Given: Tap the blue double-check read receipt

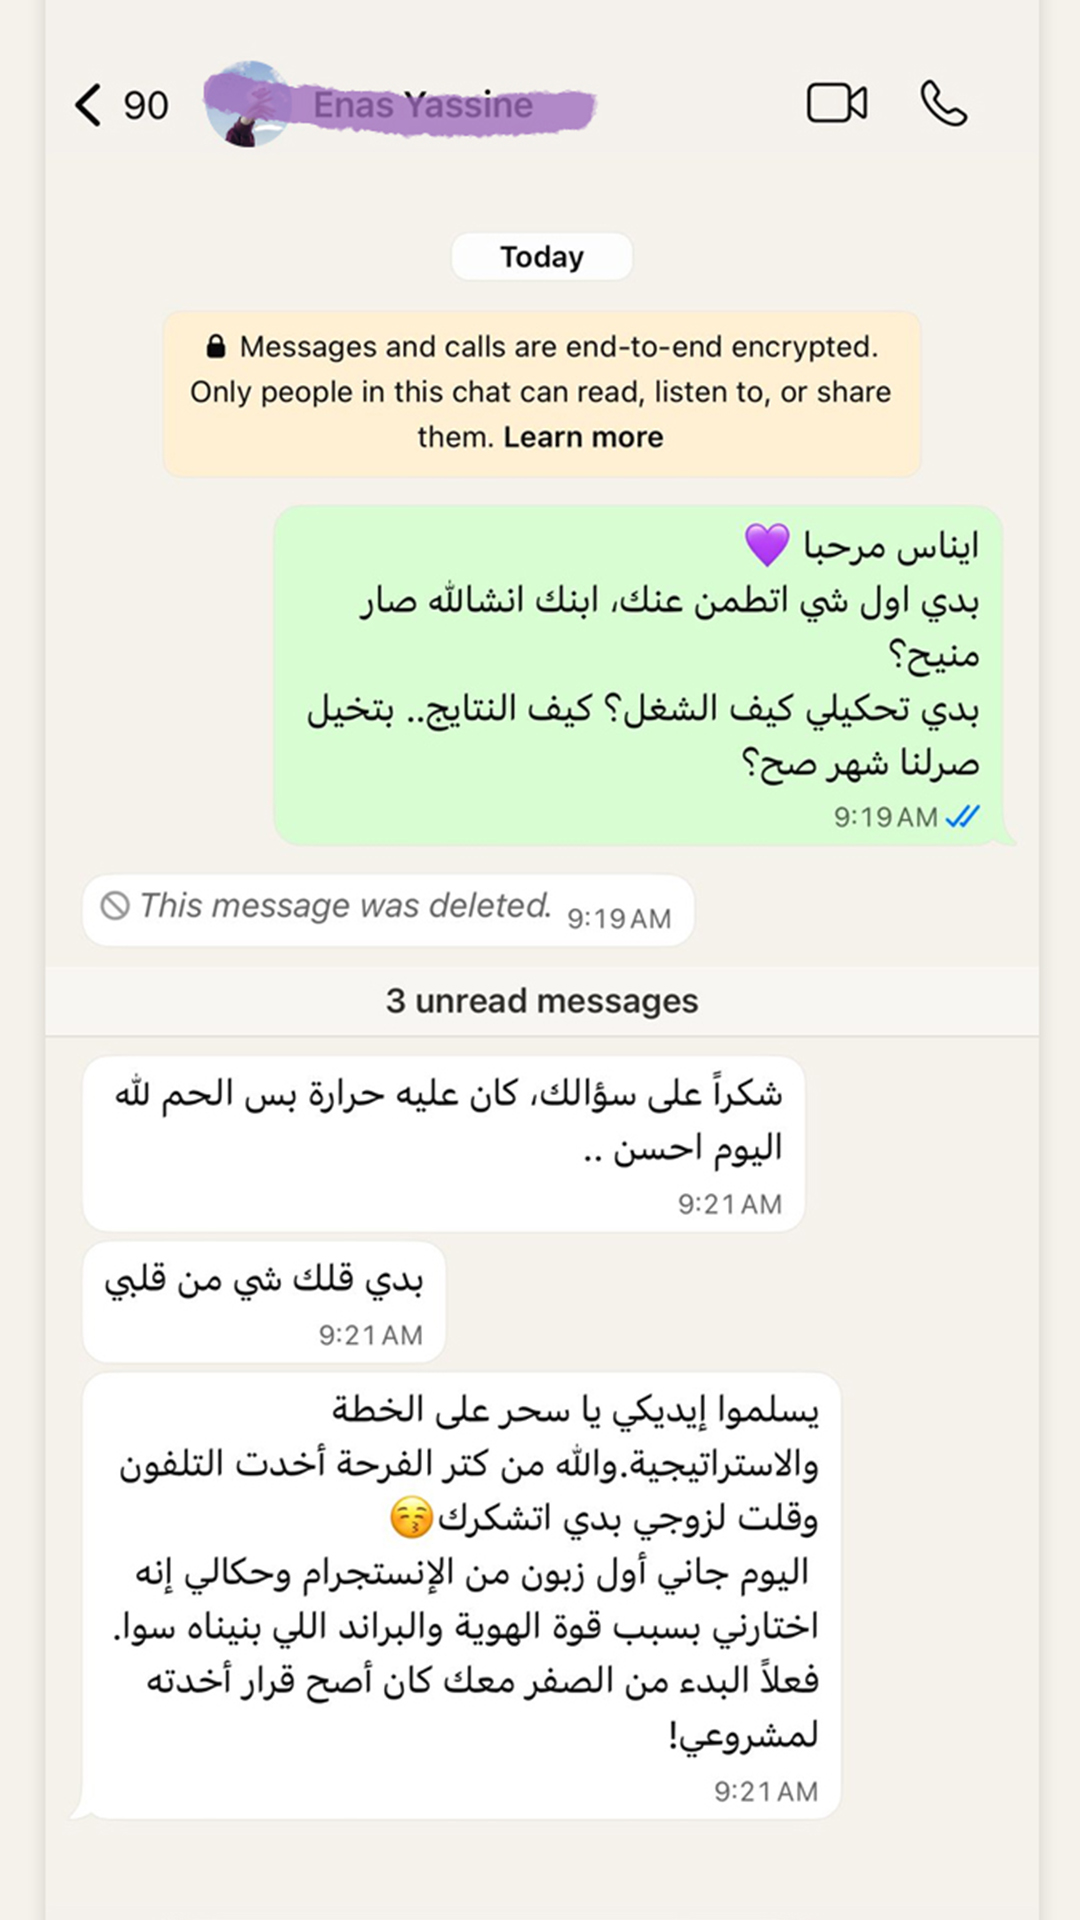Looking at the screenshot, I should click(962, 817).
